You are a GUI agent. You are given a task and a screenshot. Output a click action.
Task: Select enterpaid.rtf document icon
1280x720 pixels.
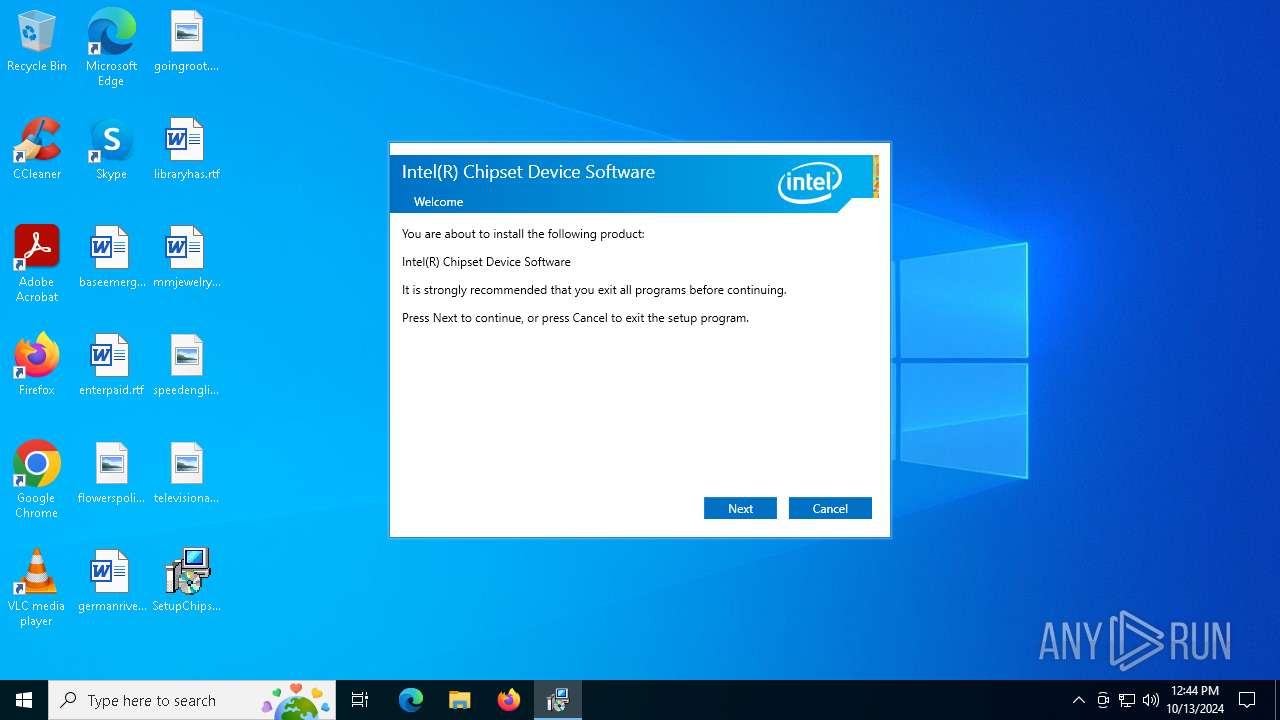coord(111,366)
